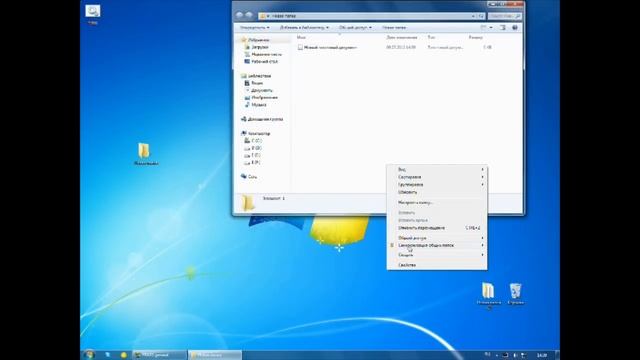Select the top-left desktop shortcut icon
The width and height of the screenshot is (640, 360).
click(x=93, y=11)
